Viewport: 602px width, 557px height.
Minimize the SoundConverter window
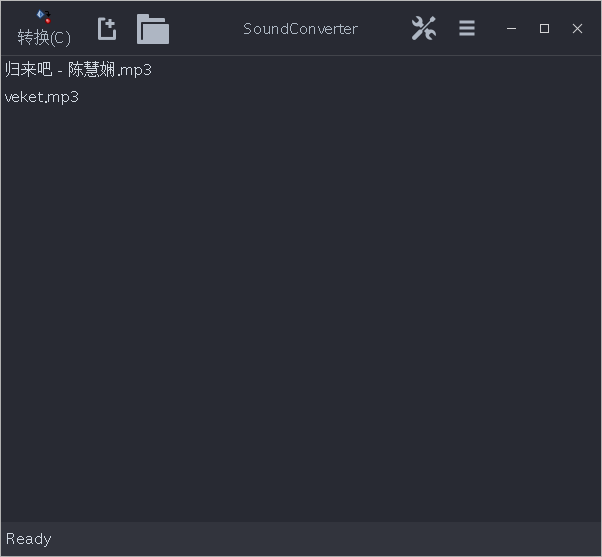pyautogui.click(x=511, y=28)
